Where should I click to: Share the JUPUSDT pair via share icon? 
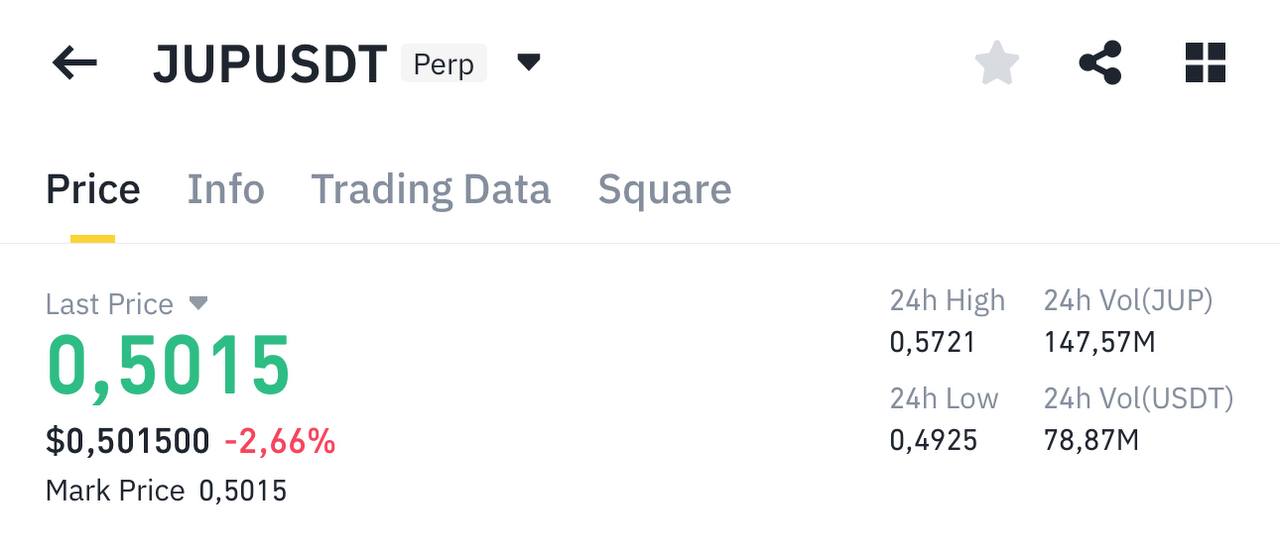(1100, 63)
